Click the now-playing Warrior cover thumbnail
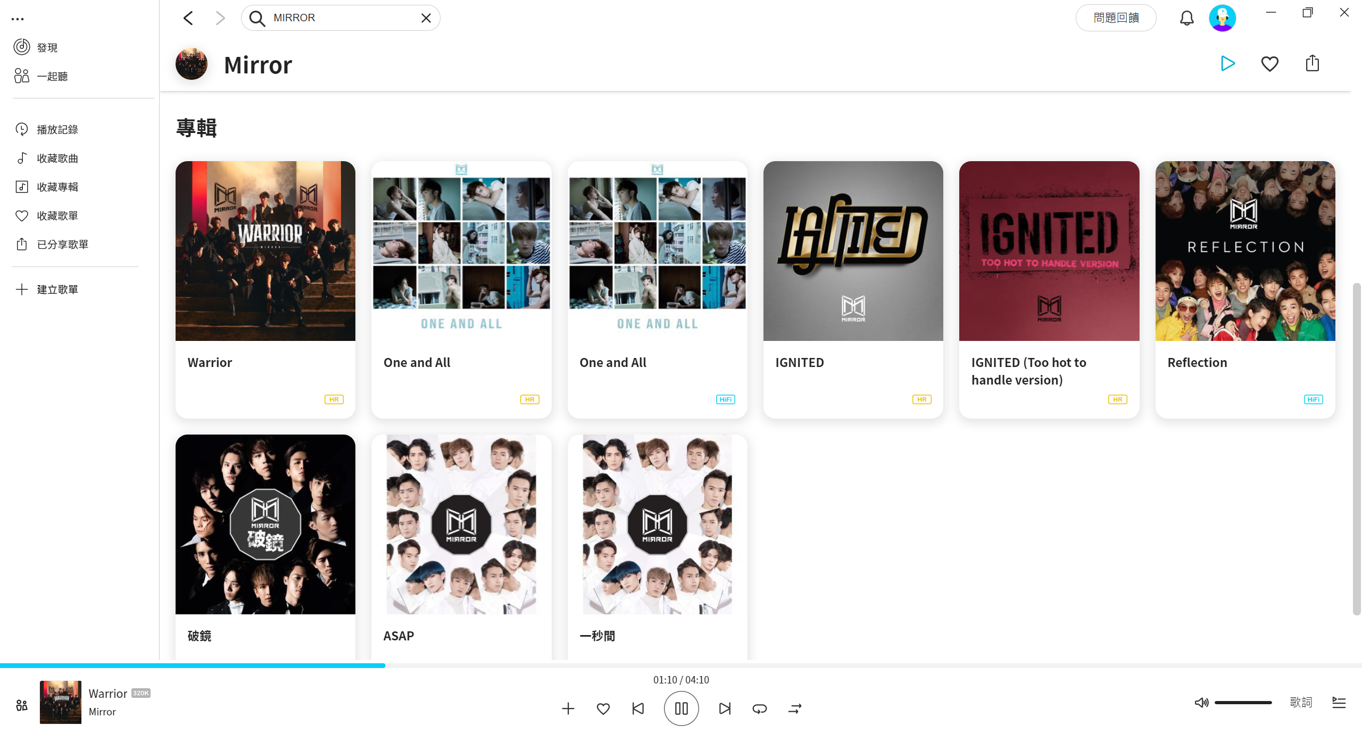 point(60,702)
